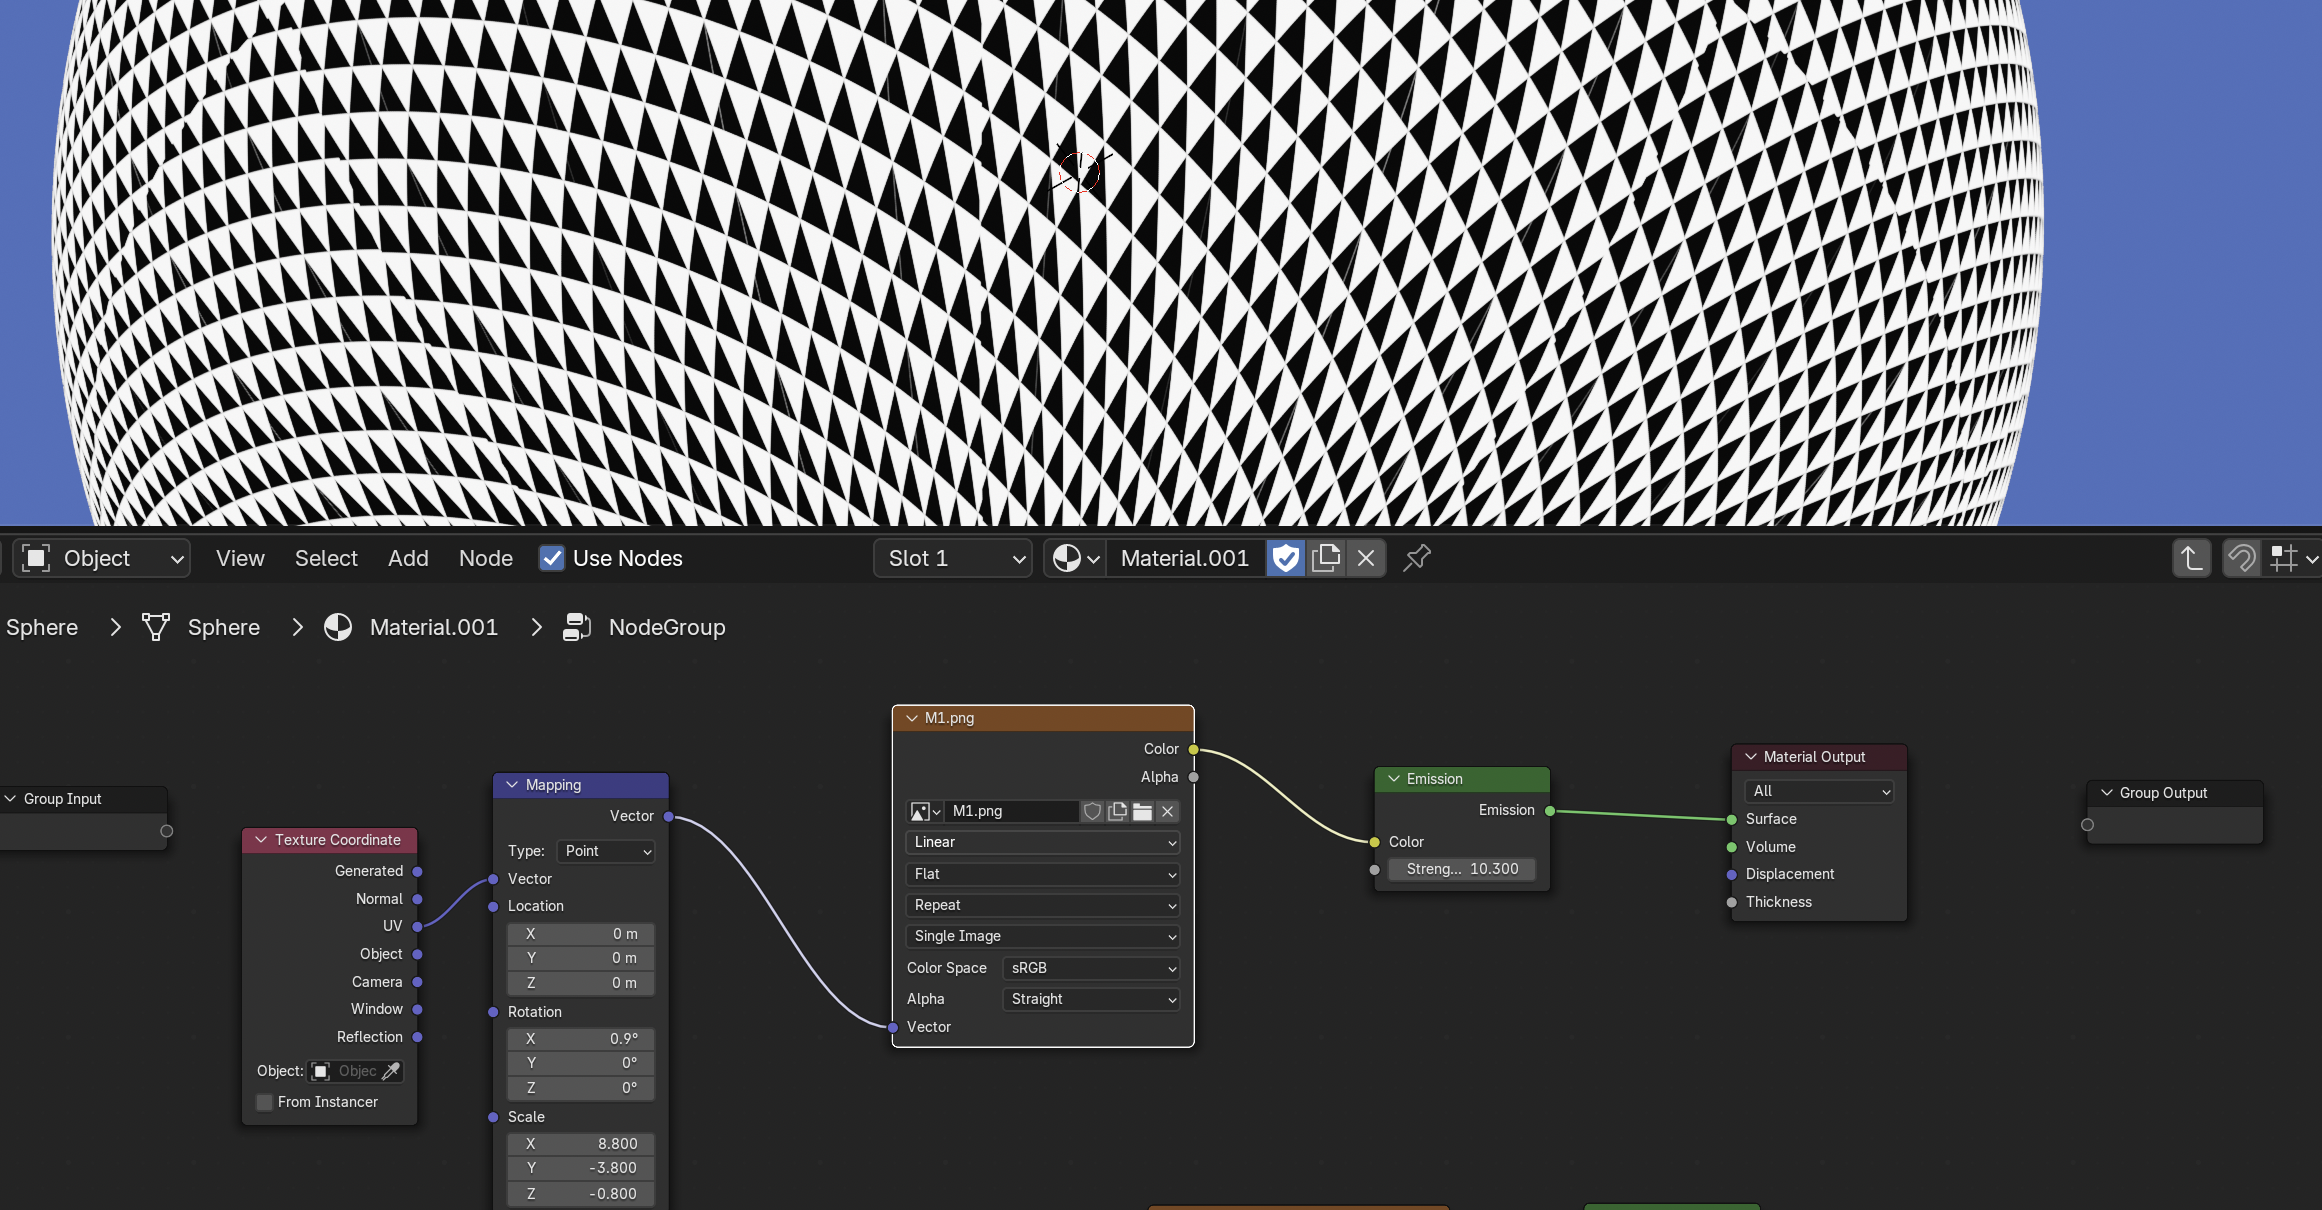Click the Mapping Scale X 8.800 field

point(581,1144)
